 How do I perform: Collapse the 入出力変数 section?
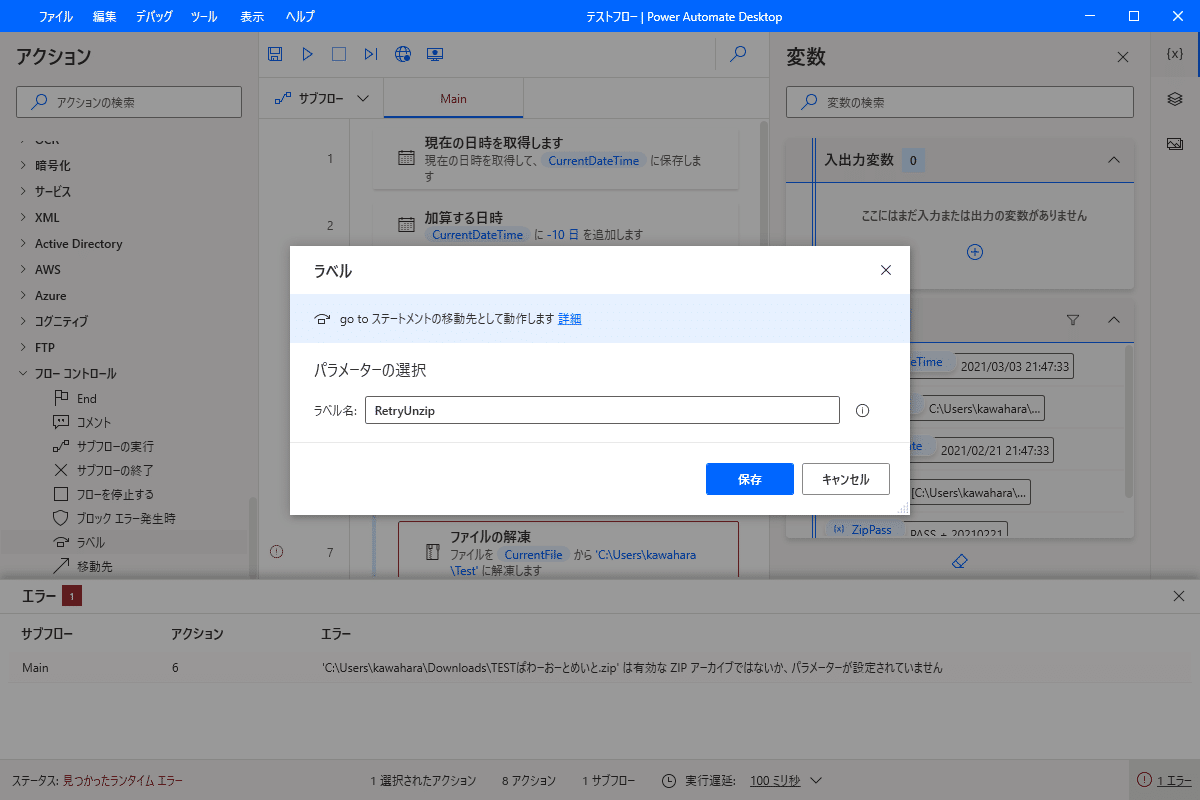1113,160
